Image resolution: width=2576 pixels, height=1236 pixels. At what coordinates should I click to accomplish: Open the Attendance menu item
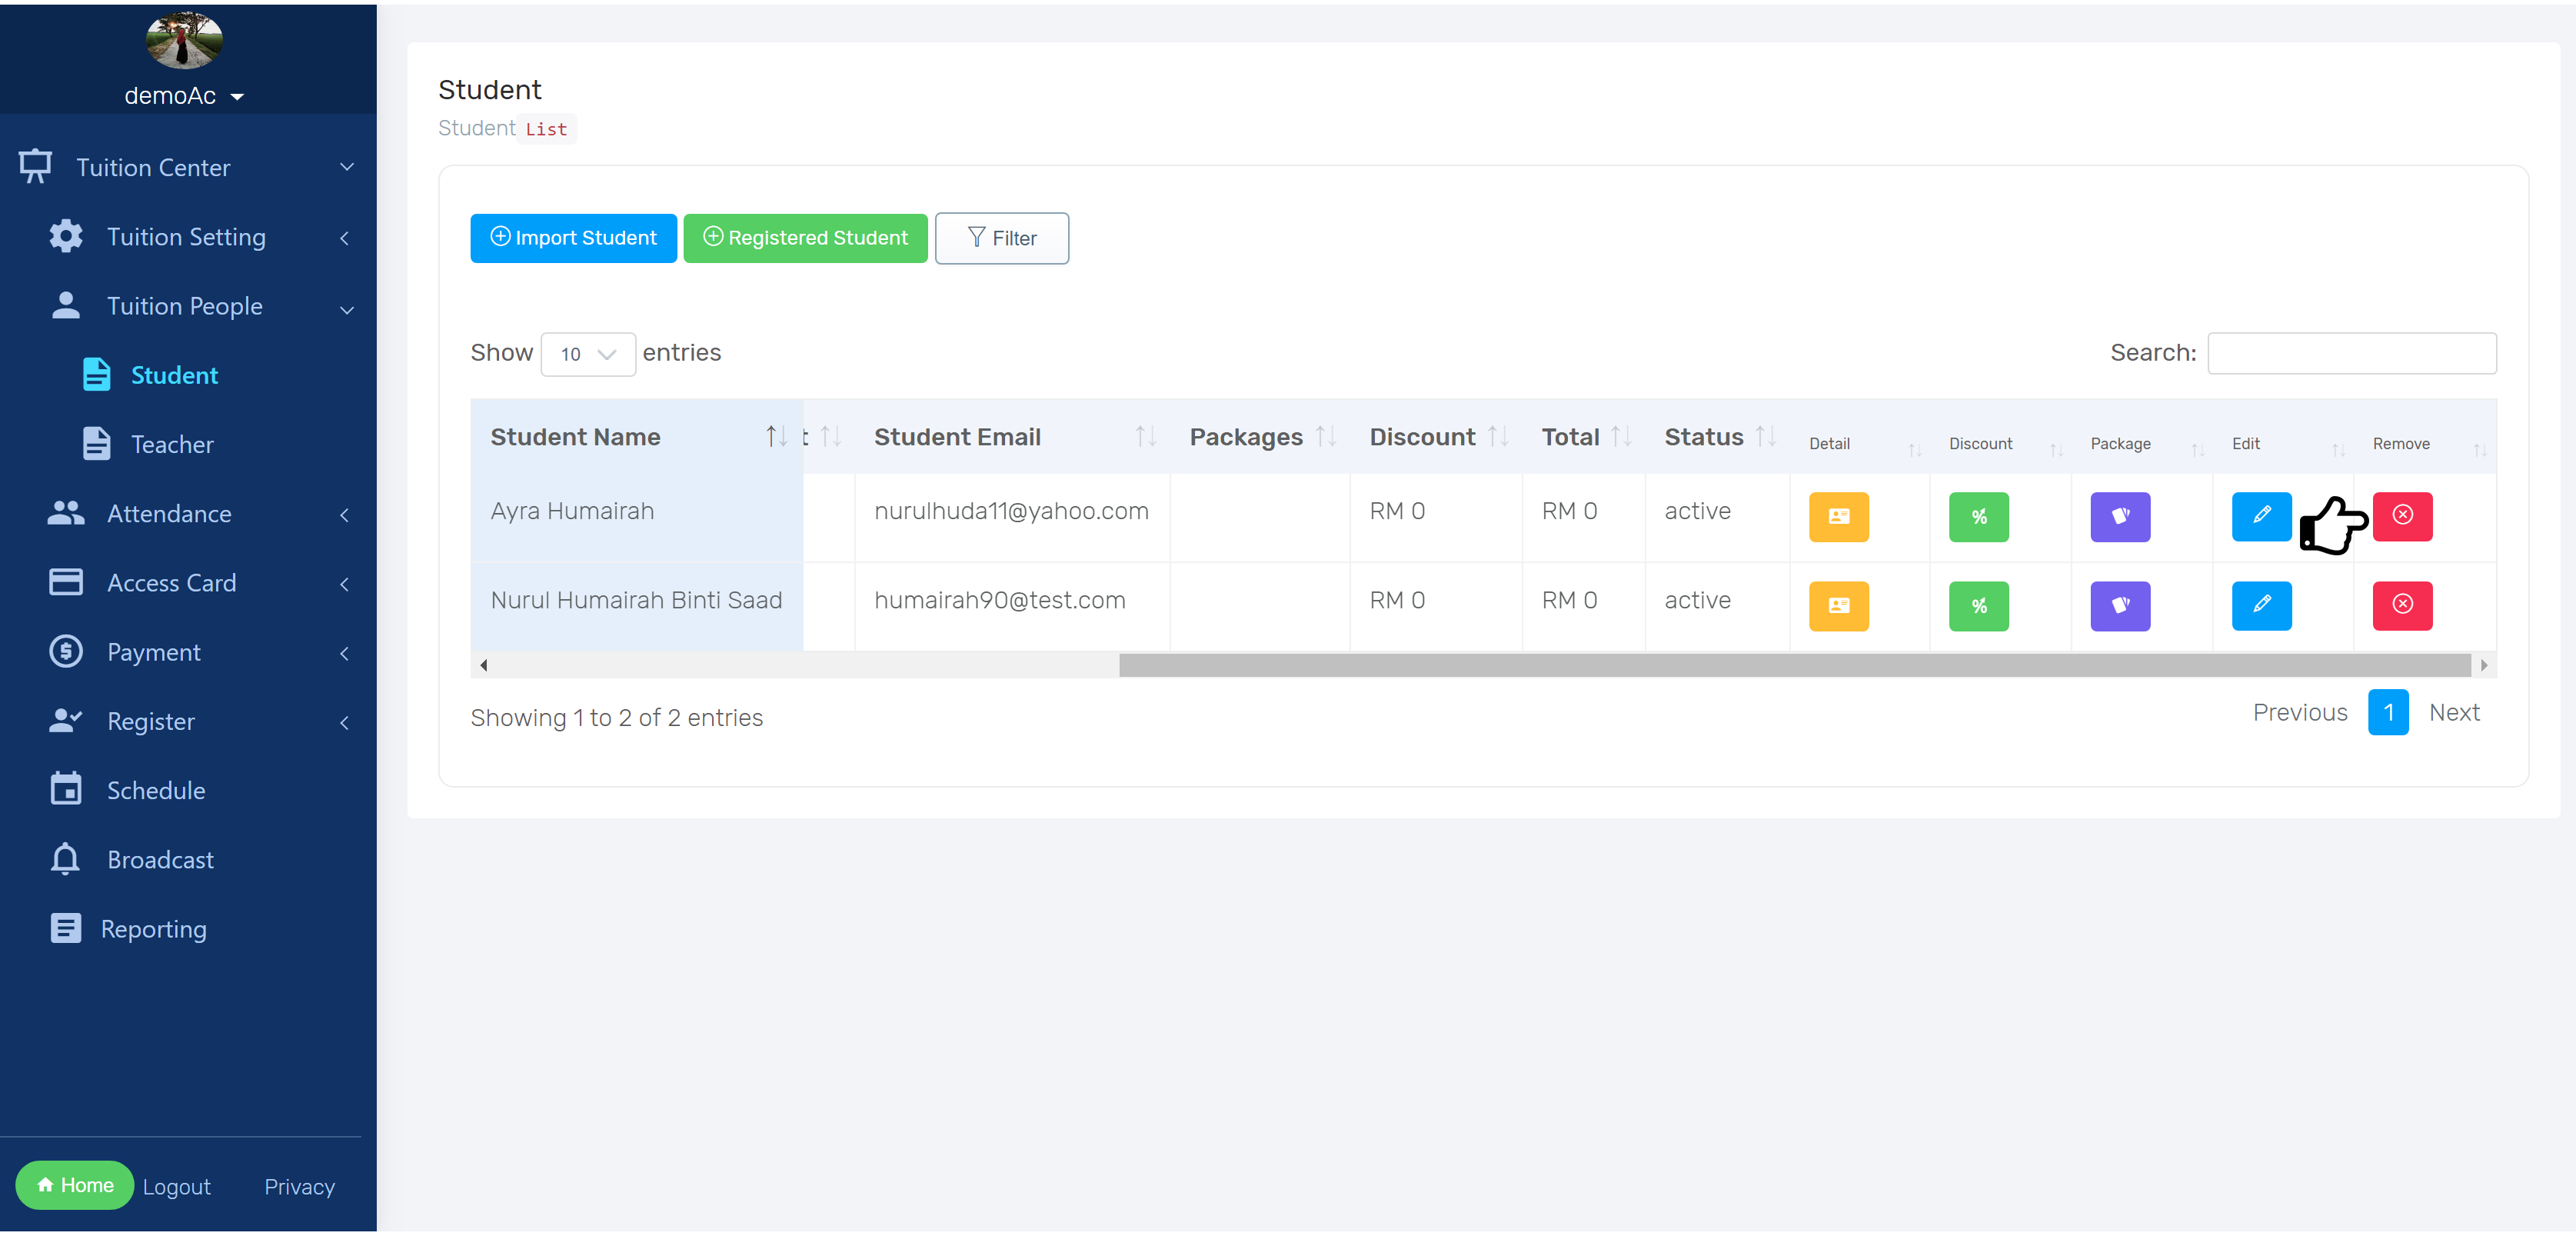pos(169,513)
